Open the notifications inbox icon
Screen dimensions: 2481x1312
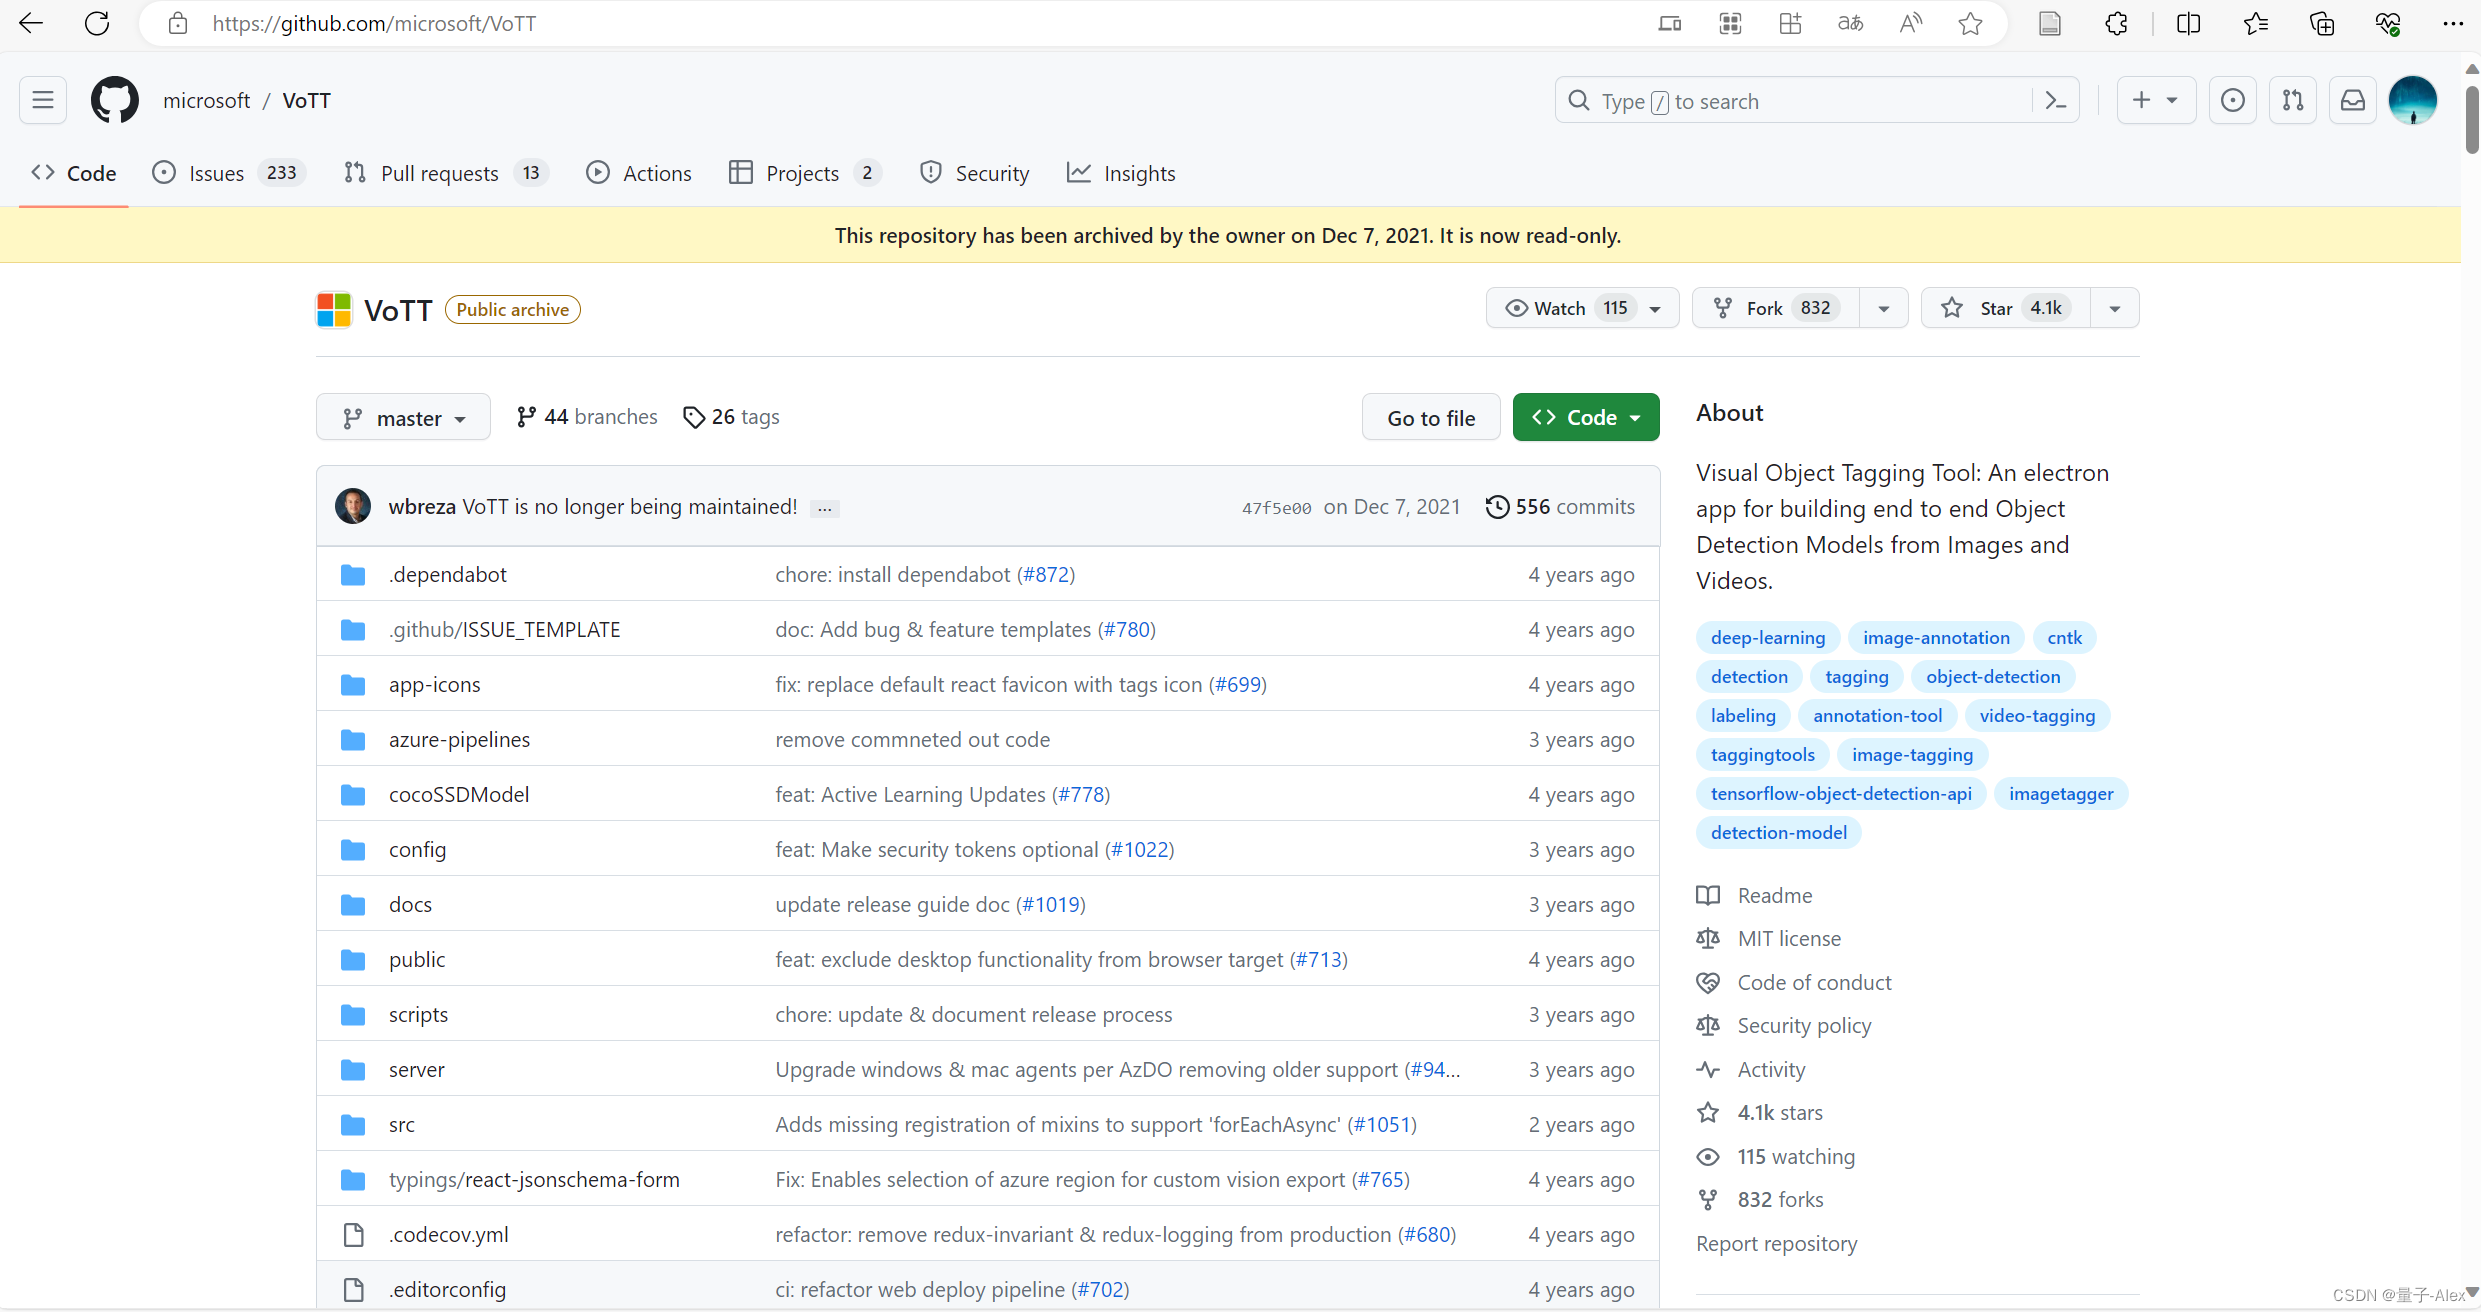[2353, 100]
